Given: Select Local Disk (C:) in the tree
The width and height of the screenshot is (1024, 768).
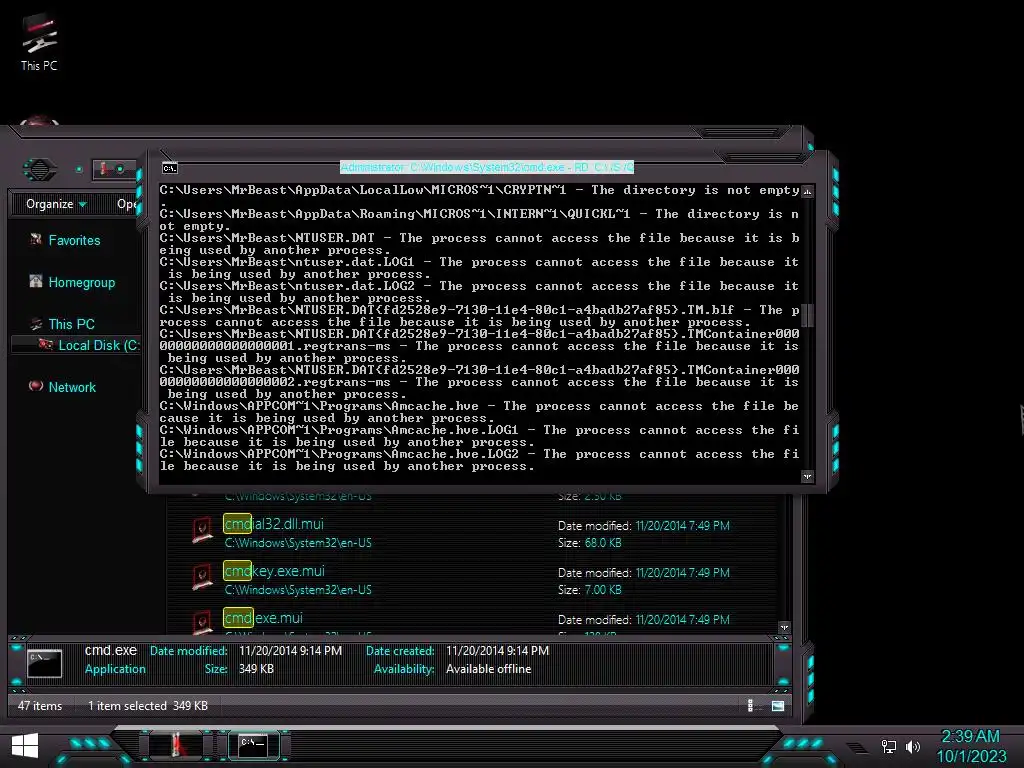Looking at the screenshot, I should 99,345.
